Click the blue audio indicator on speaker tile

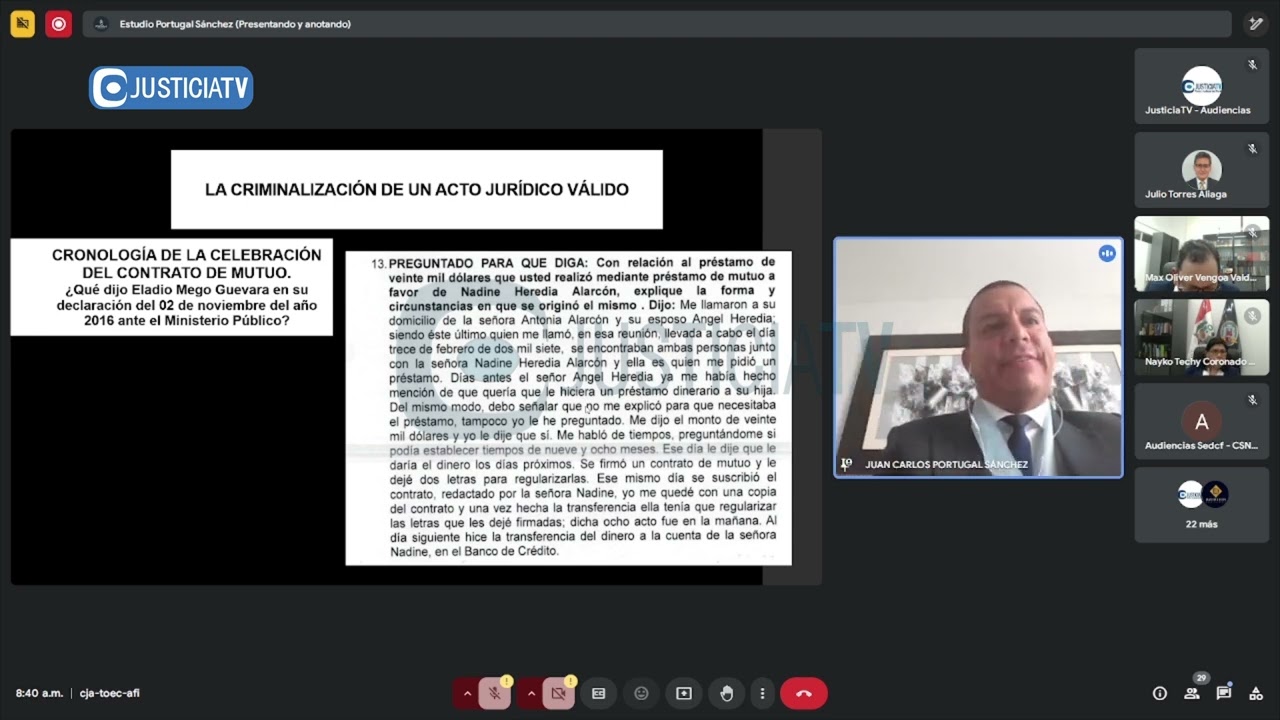click(1106, 253)
